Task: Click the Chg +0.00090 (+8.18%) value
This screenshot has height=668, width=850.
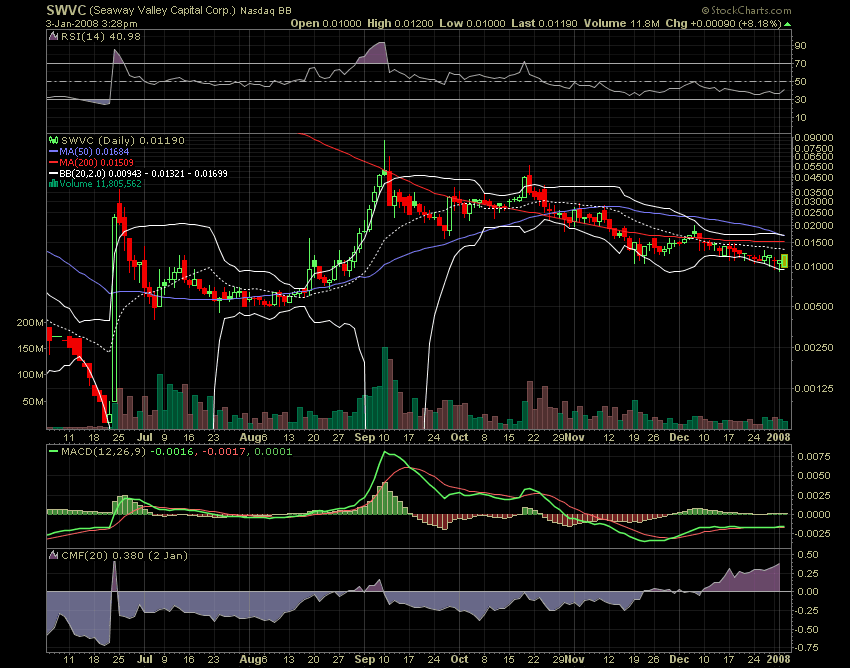Action: pos(723,23)
